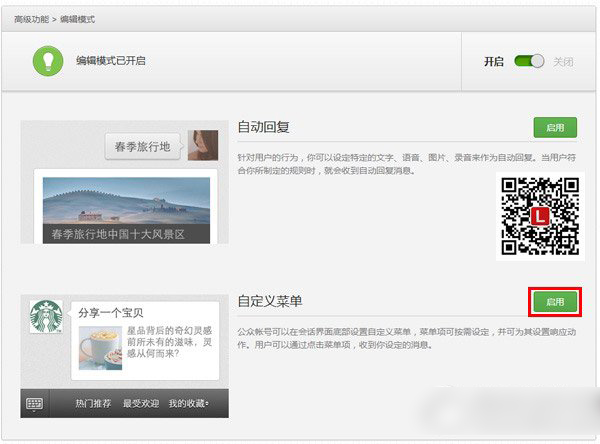Image resolution: width=600 pixels, height=444 pixels.
Task: Enable the 自动回复 feature with its 启用 button
Action: click(x=555, y=127)
